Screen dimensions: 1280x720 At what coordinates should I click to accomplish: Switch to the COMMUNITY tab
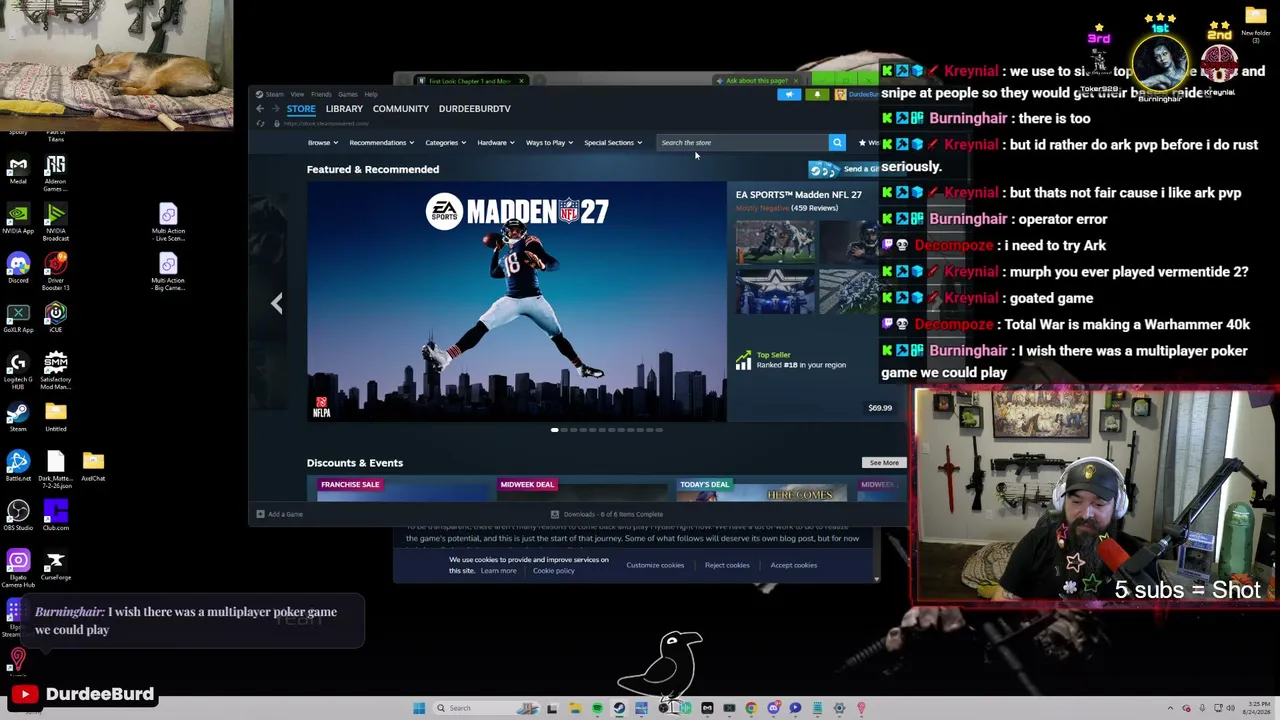(400, 109)
